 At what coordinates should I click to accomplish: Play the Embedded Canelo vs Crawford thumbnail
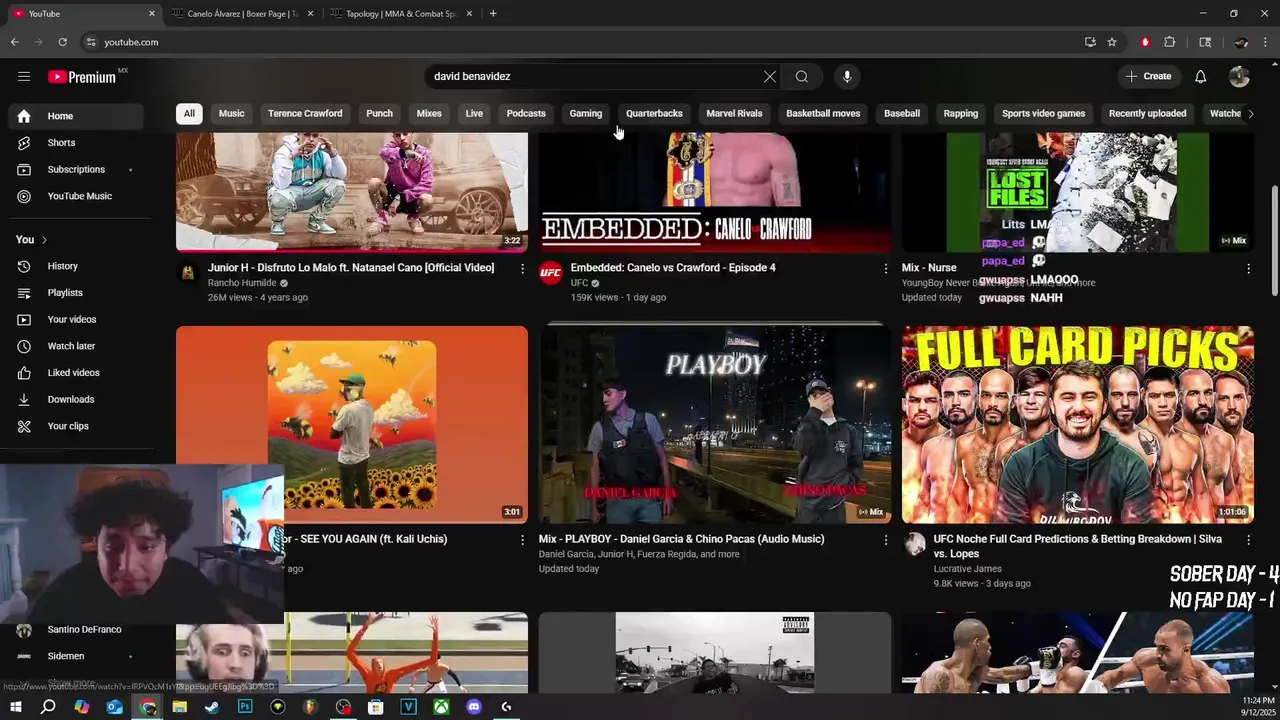click(x=715, y=192)
